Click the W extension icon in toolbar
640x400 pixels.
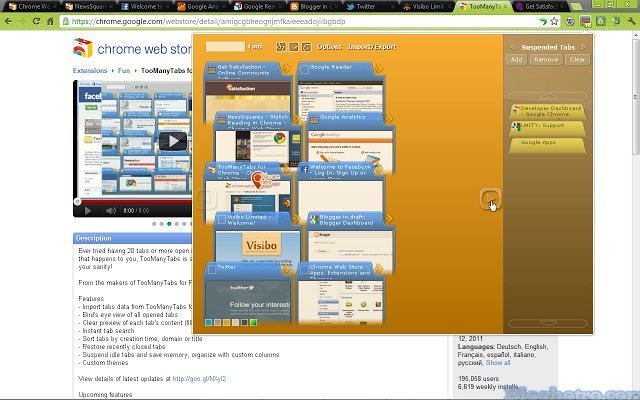[570, 21]
